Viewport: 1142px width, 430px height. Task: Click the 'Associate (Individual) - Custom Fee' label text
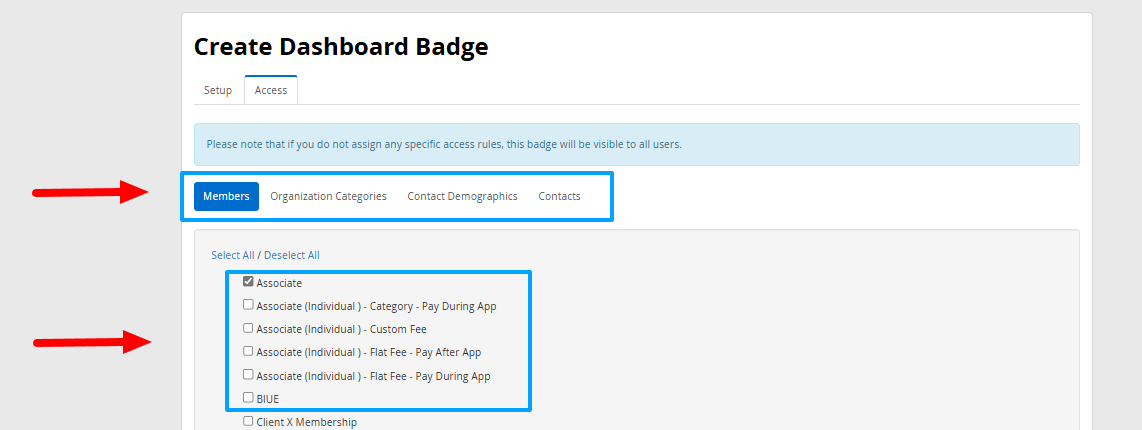click(341, 329)
